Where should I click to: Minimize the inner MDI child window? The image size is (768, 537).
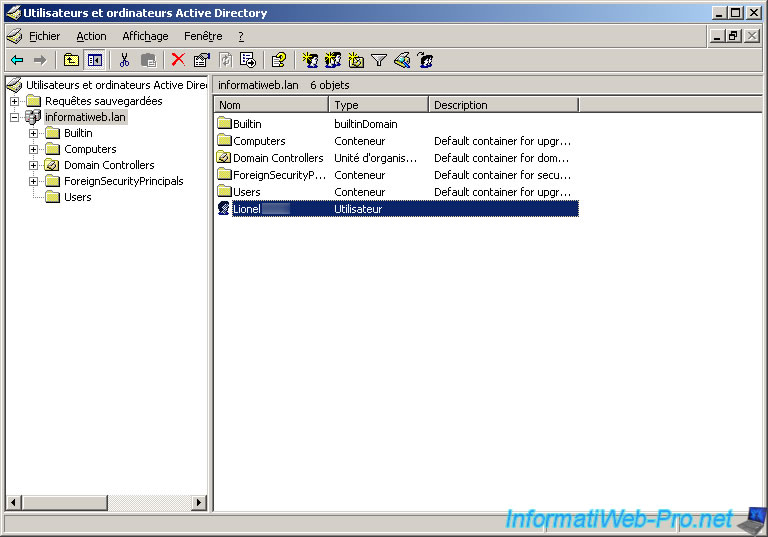click(718, 36)
